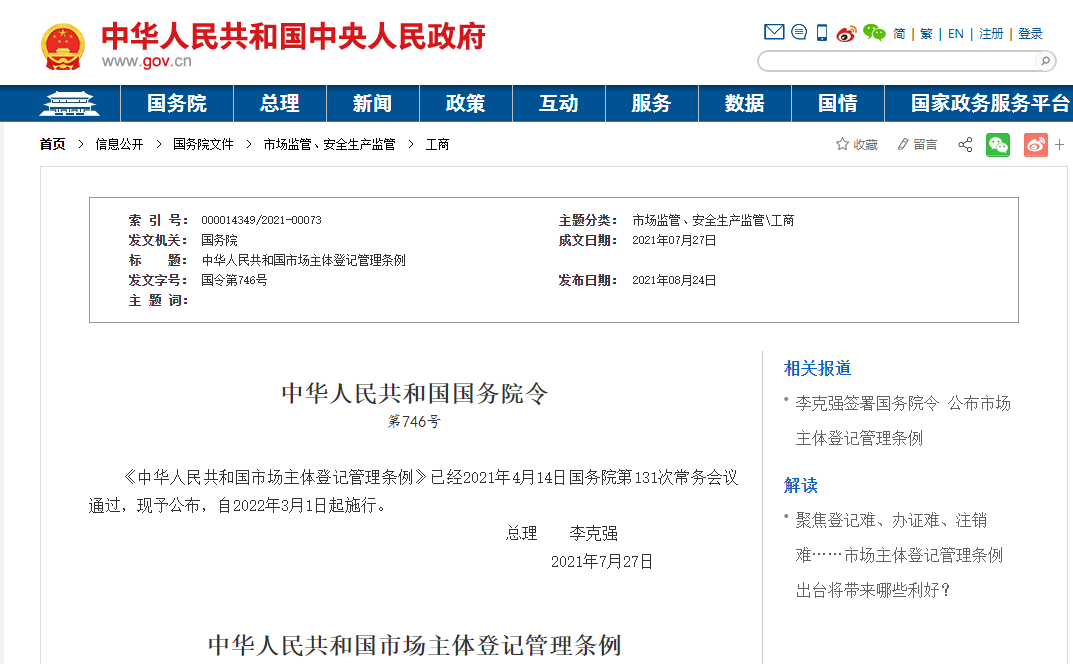Click heading 中华人民共和国国务院令
This screenshot has width=1073, height=664.
pyautogui.click(x=415, y=393)
